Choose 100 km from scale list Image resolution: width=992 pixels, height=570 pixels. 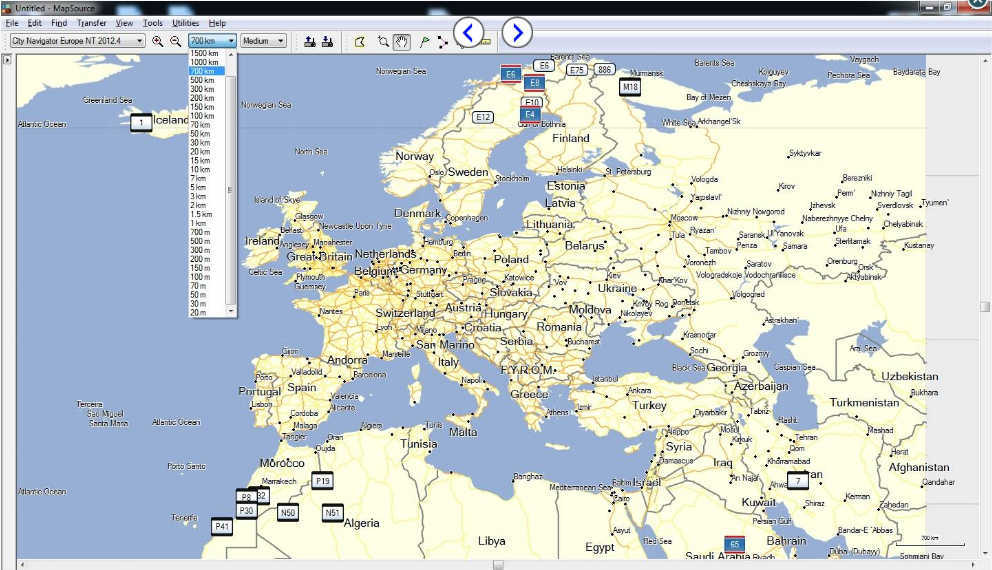click(207, 116)
